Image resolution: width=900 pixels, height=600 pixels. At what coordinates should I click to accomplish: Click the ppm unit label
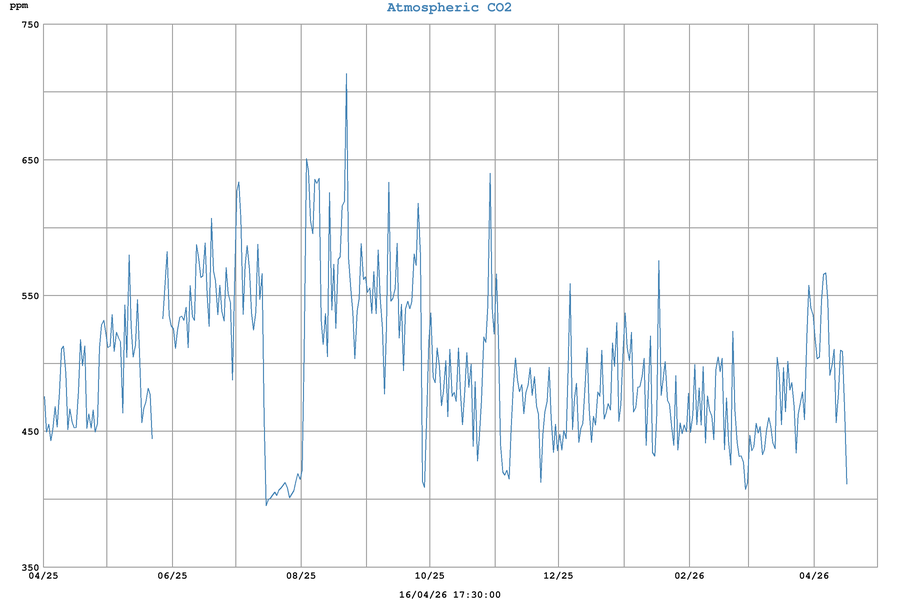pos(19,7)
